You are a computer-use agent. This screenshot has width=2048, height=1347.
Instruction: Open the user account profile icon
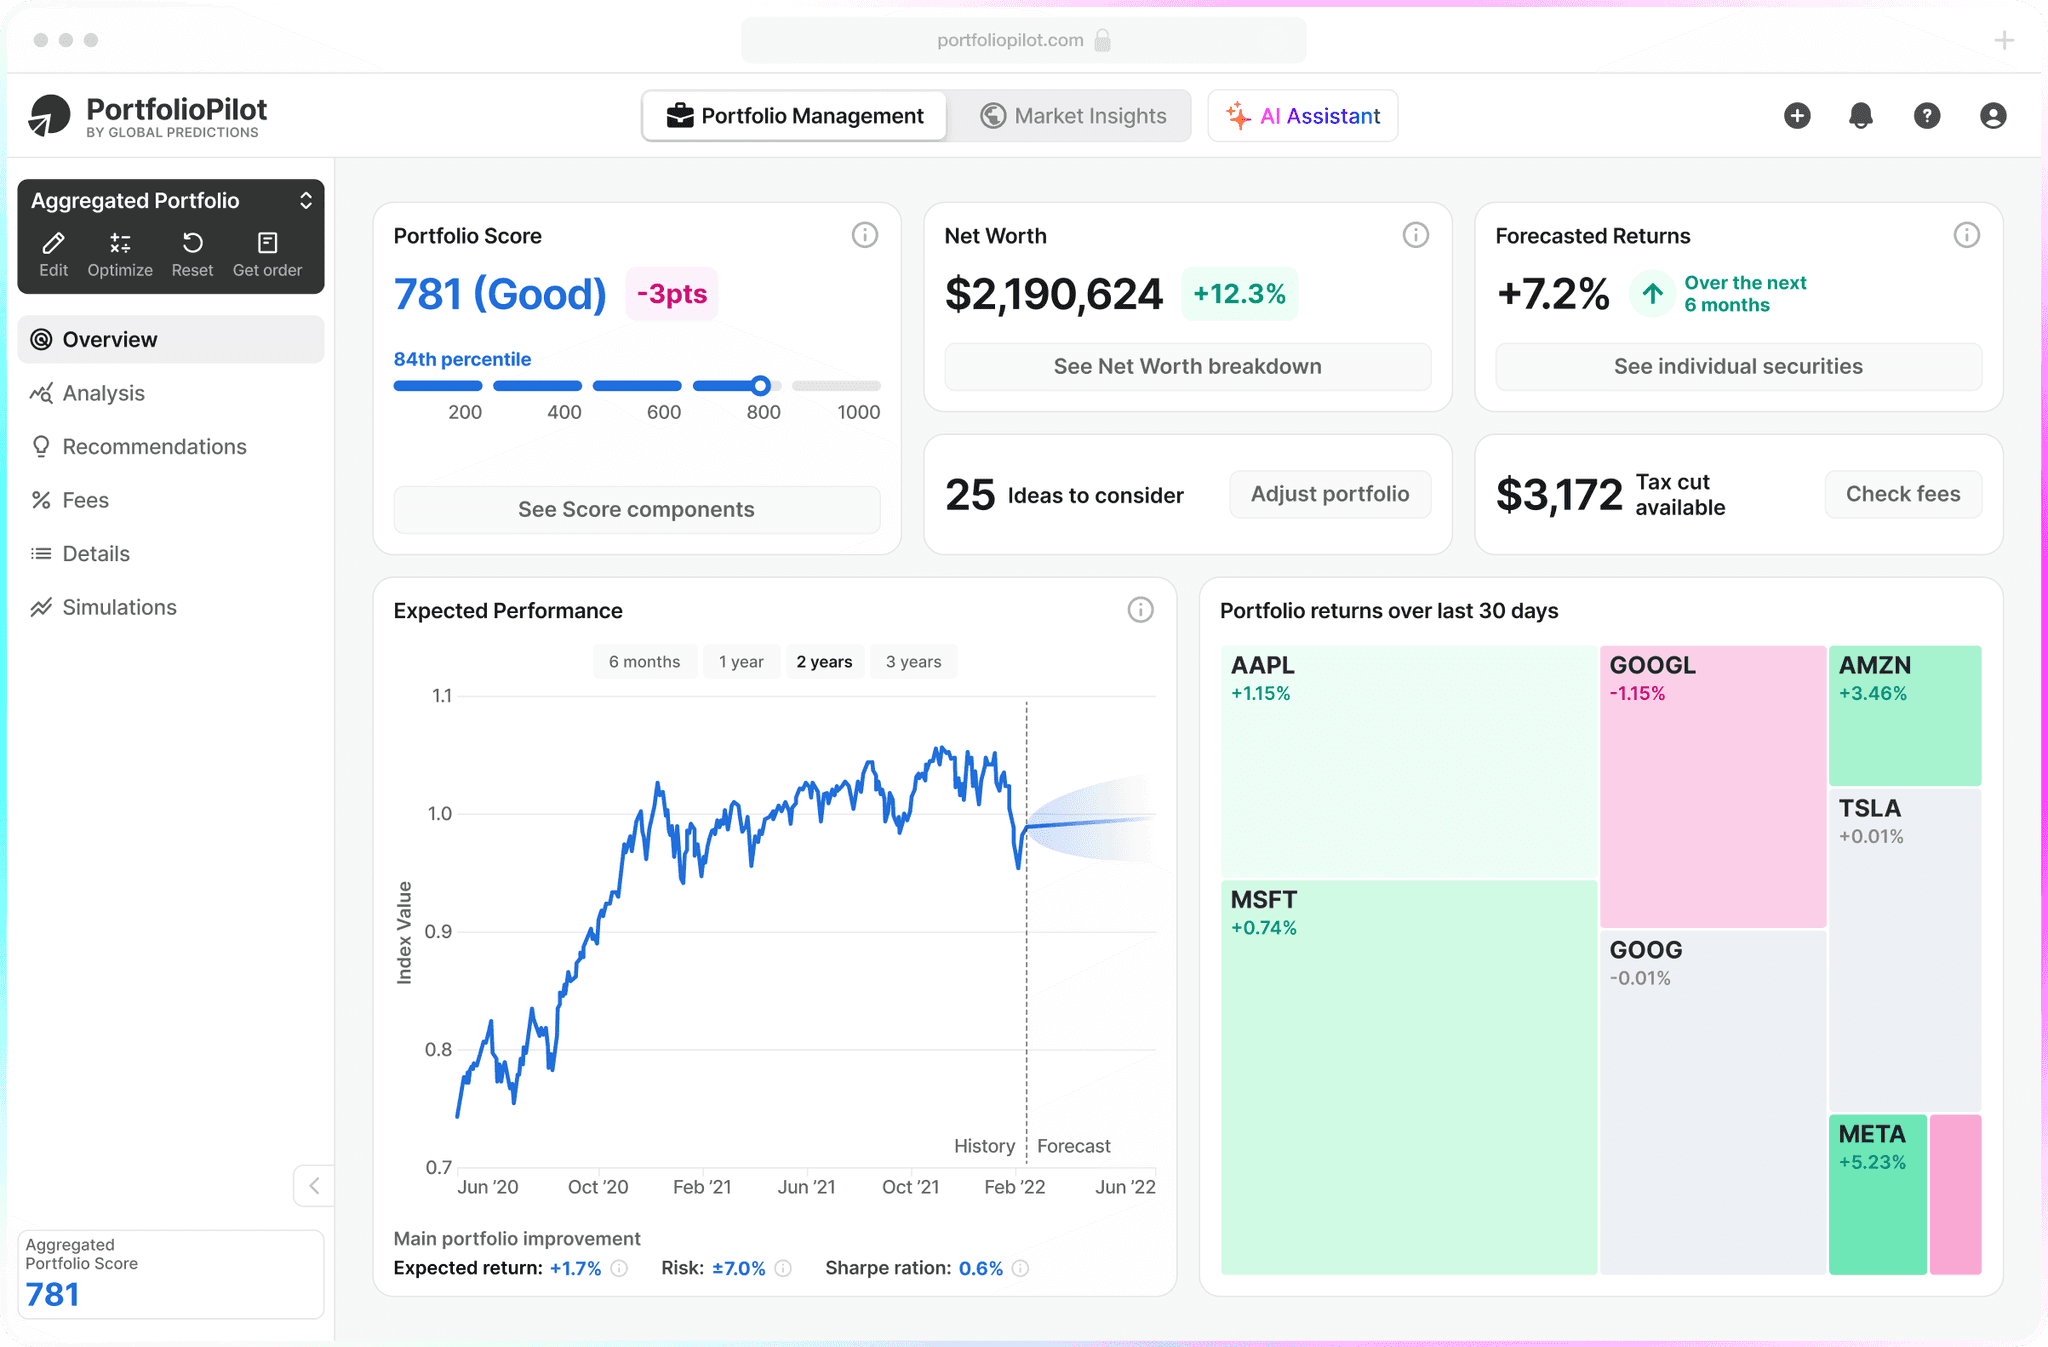[1993, 116]
